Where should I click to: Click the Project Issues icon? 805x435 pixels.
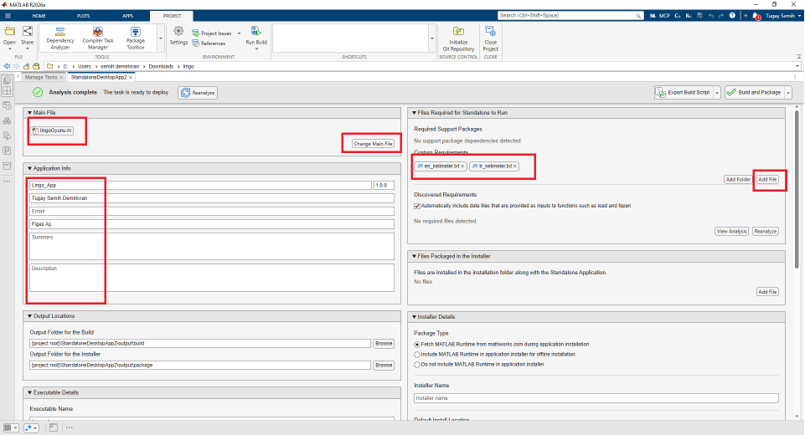coord(196,33)
